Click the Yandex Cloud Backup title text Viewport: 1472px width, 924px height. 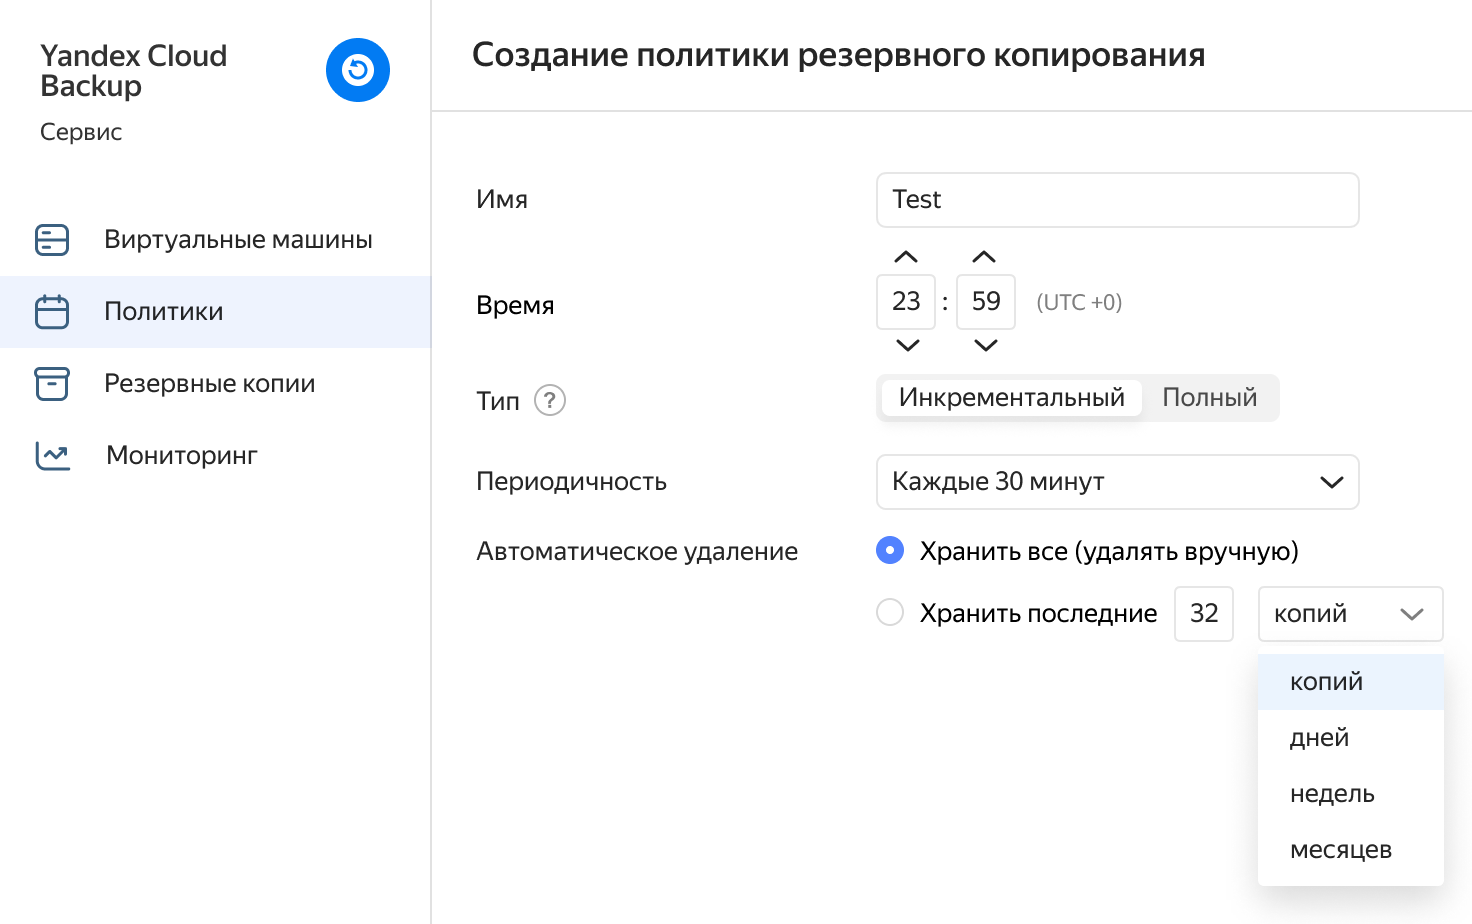click(134, 71)
